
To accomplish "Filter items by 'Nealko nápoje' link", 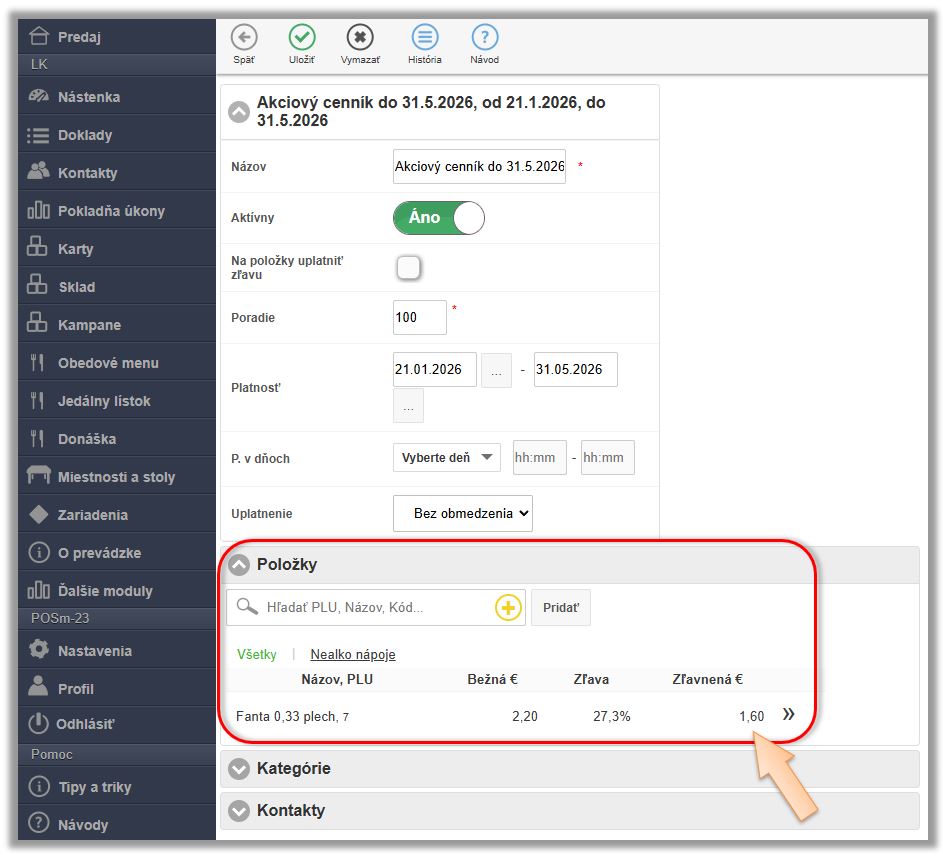I will [353, 655].
